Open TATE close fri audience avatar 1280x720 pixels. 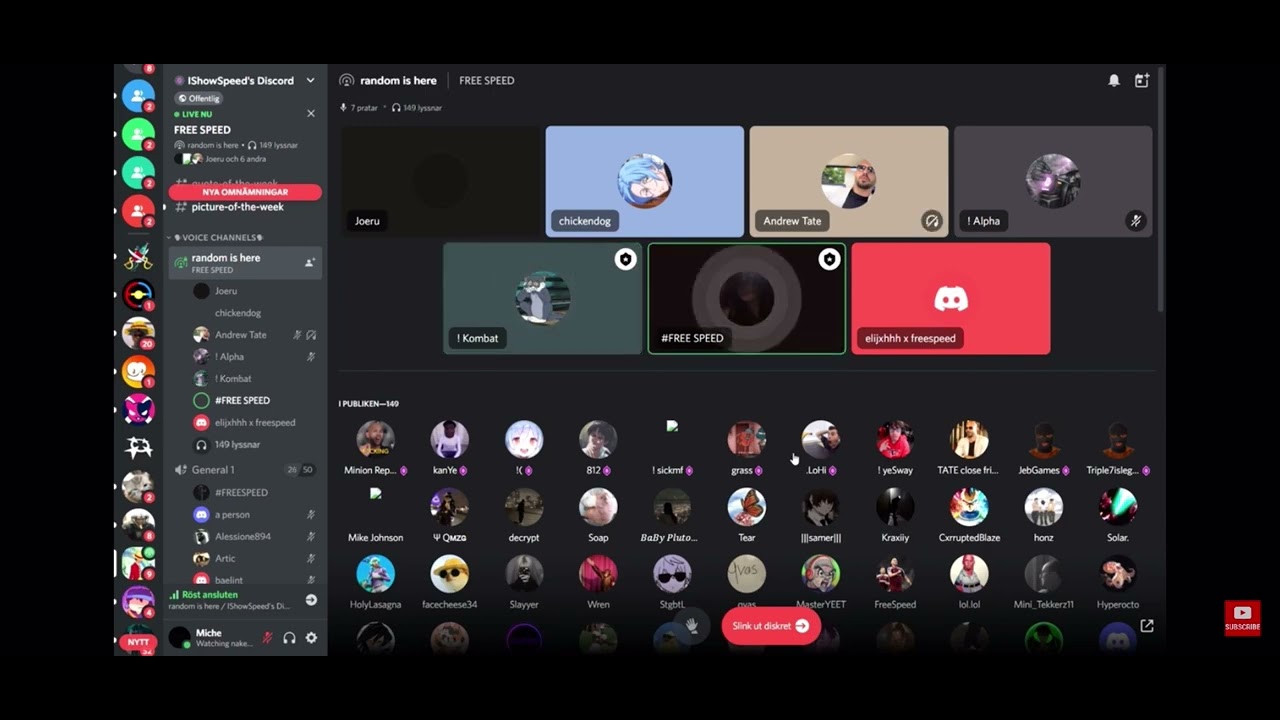(x=968, y=439)
